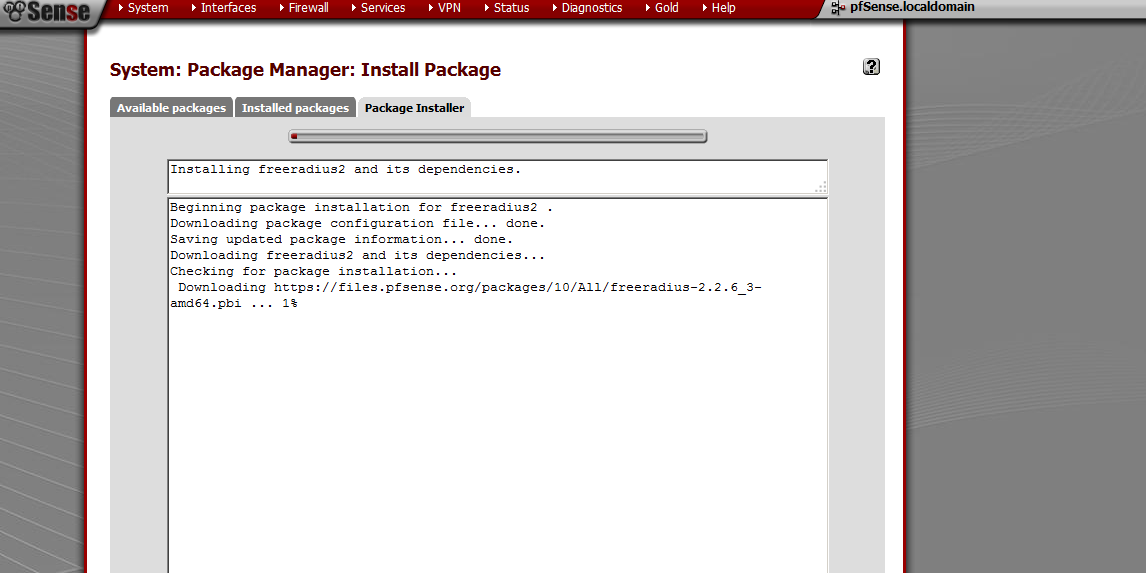The width and height of the screenshot is (1146, 573).
Task: Expand the Interfaces menu
Action: 227,8
